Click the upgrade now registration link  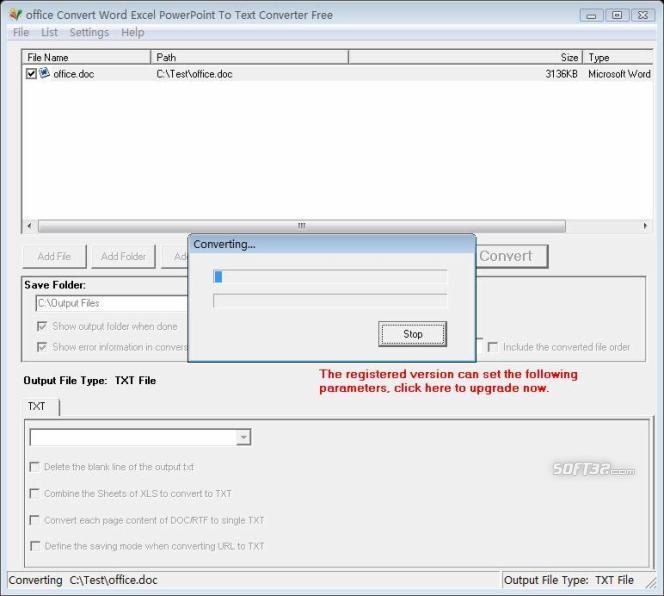448,381
